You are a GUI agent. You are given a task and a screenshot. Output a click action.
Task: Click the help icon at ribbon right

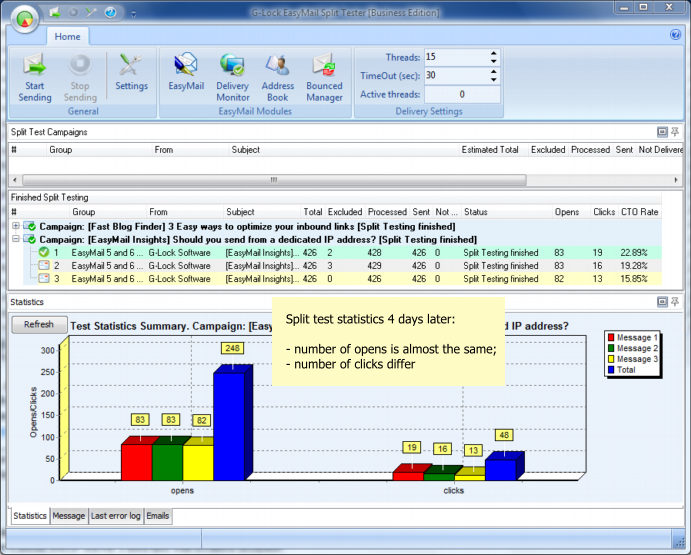675,34
